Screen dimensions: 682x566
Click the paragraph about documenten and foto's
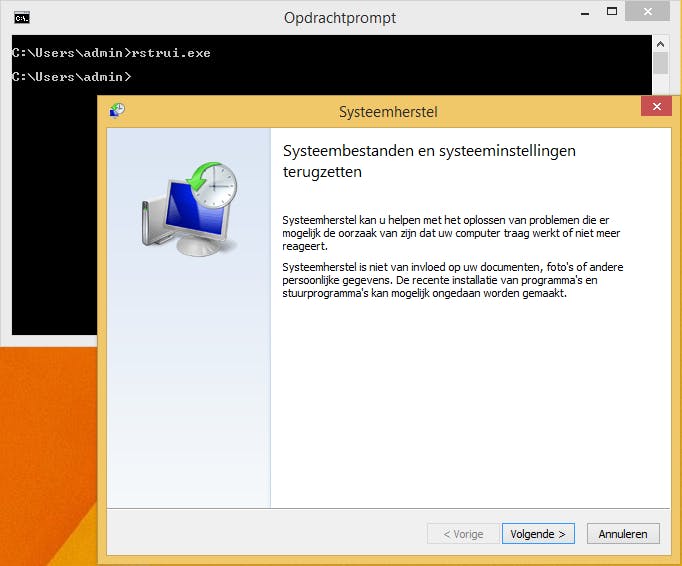tap(453, 280)
